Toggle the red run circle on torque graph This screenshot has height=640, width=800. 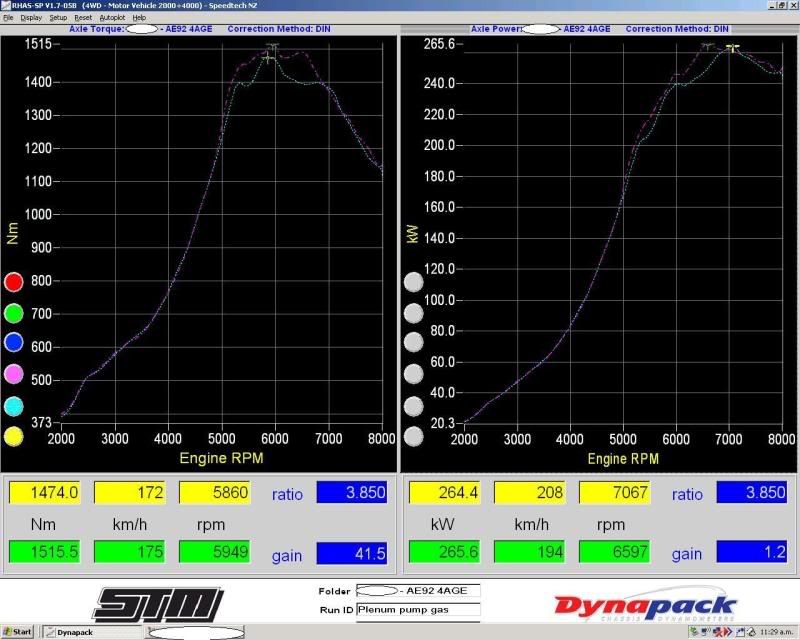tap(14, 282)
